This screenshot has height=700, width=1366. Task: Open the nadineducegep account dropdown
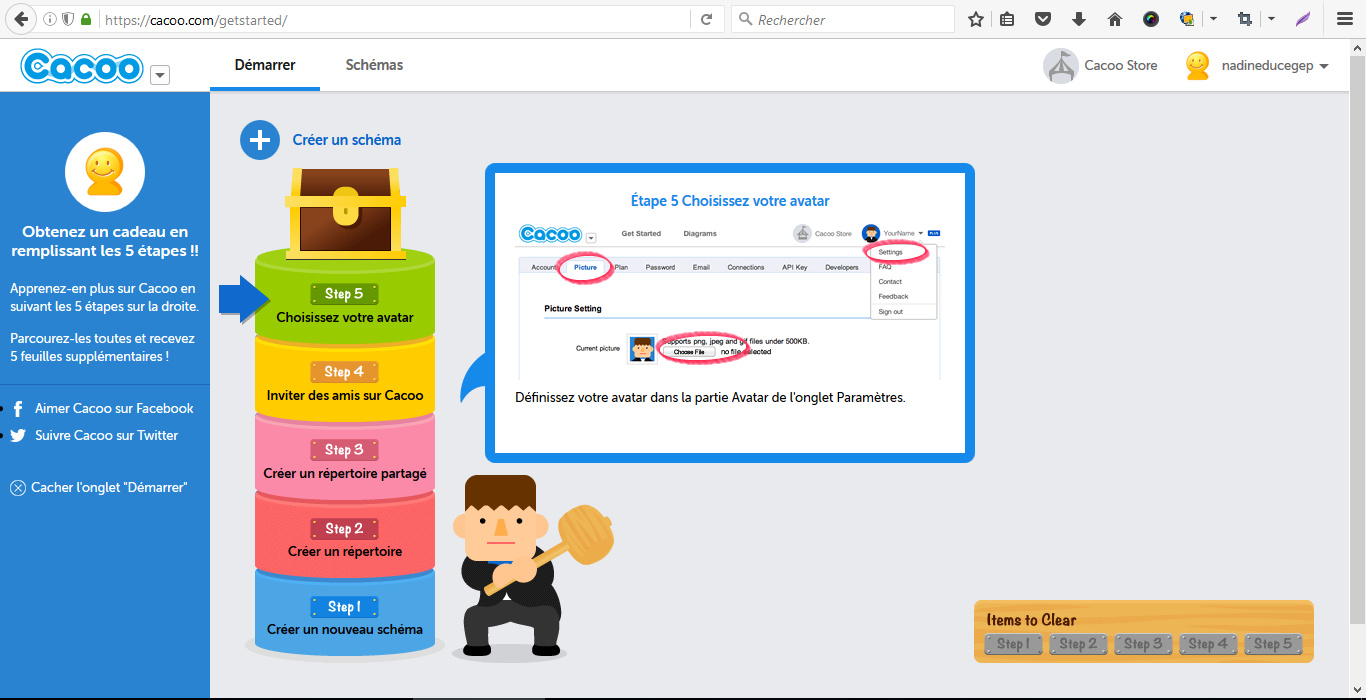pyautogui.click(x=1275, y=66)
